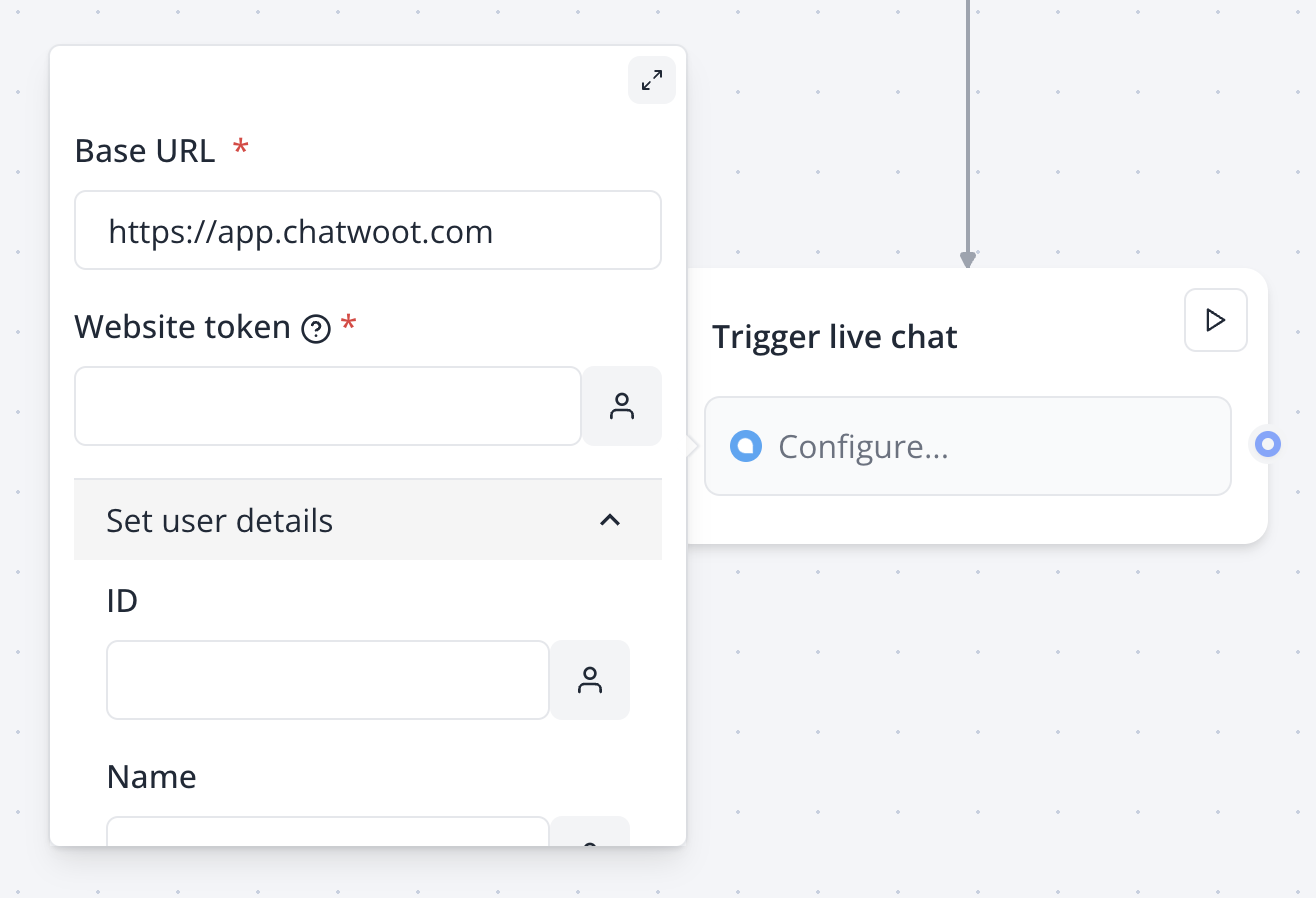This screenshot has height=898, width=1316.
Task: Focus the Base URL input field
Action: tap(368, 230)
